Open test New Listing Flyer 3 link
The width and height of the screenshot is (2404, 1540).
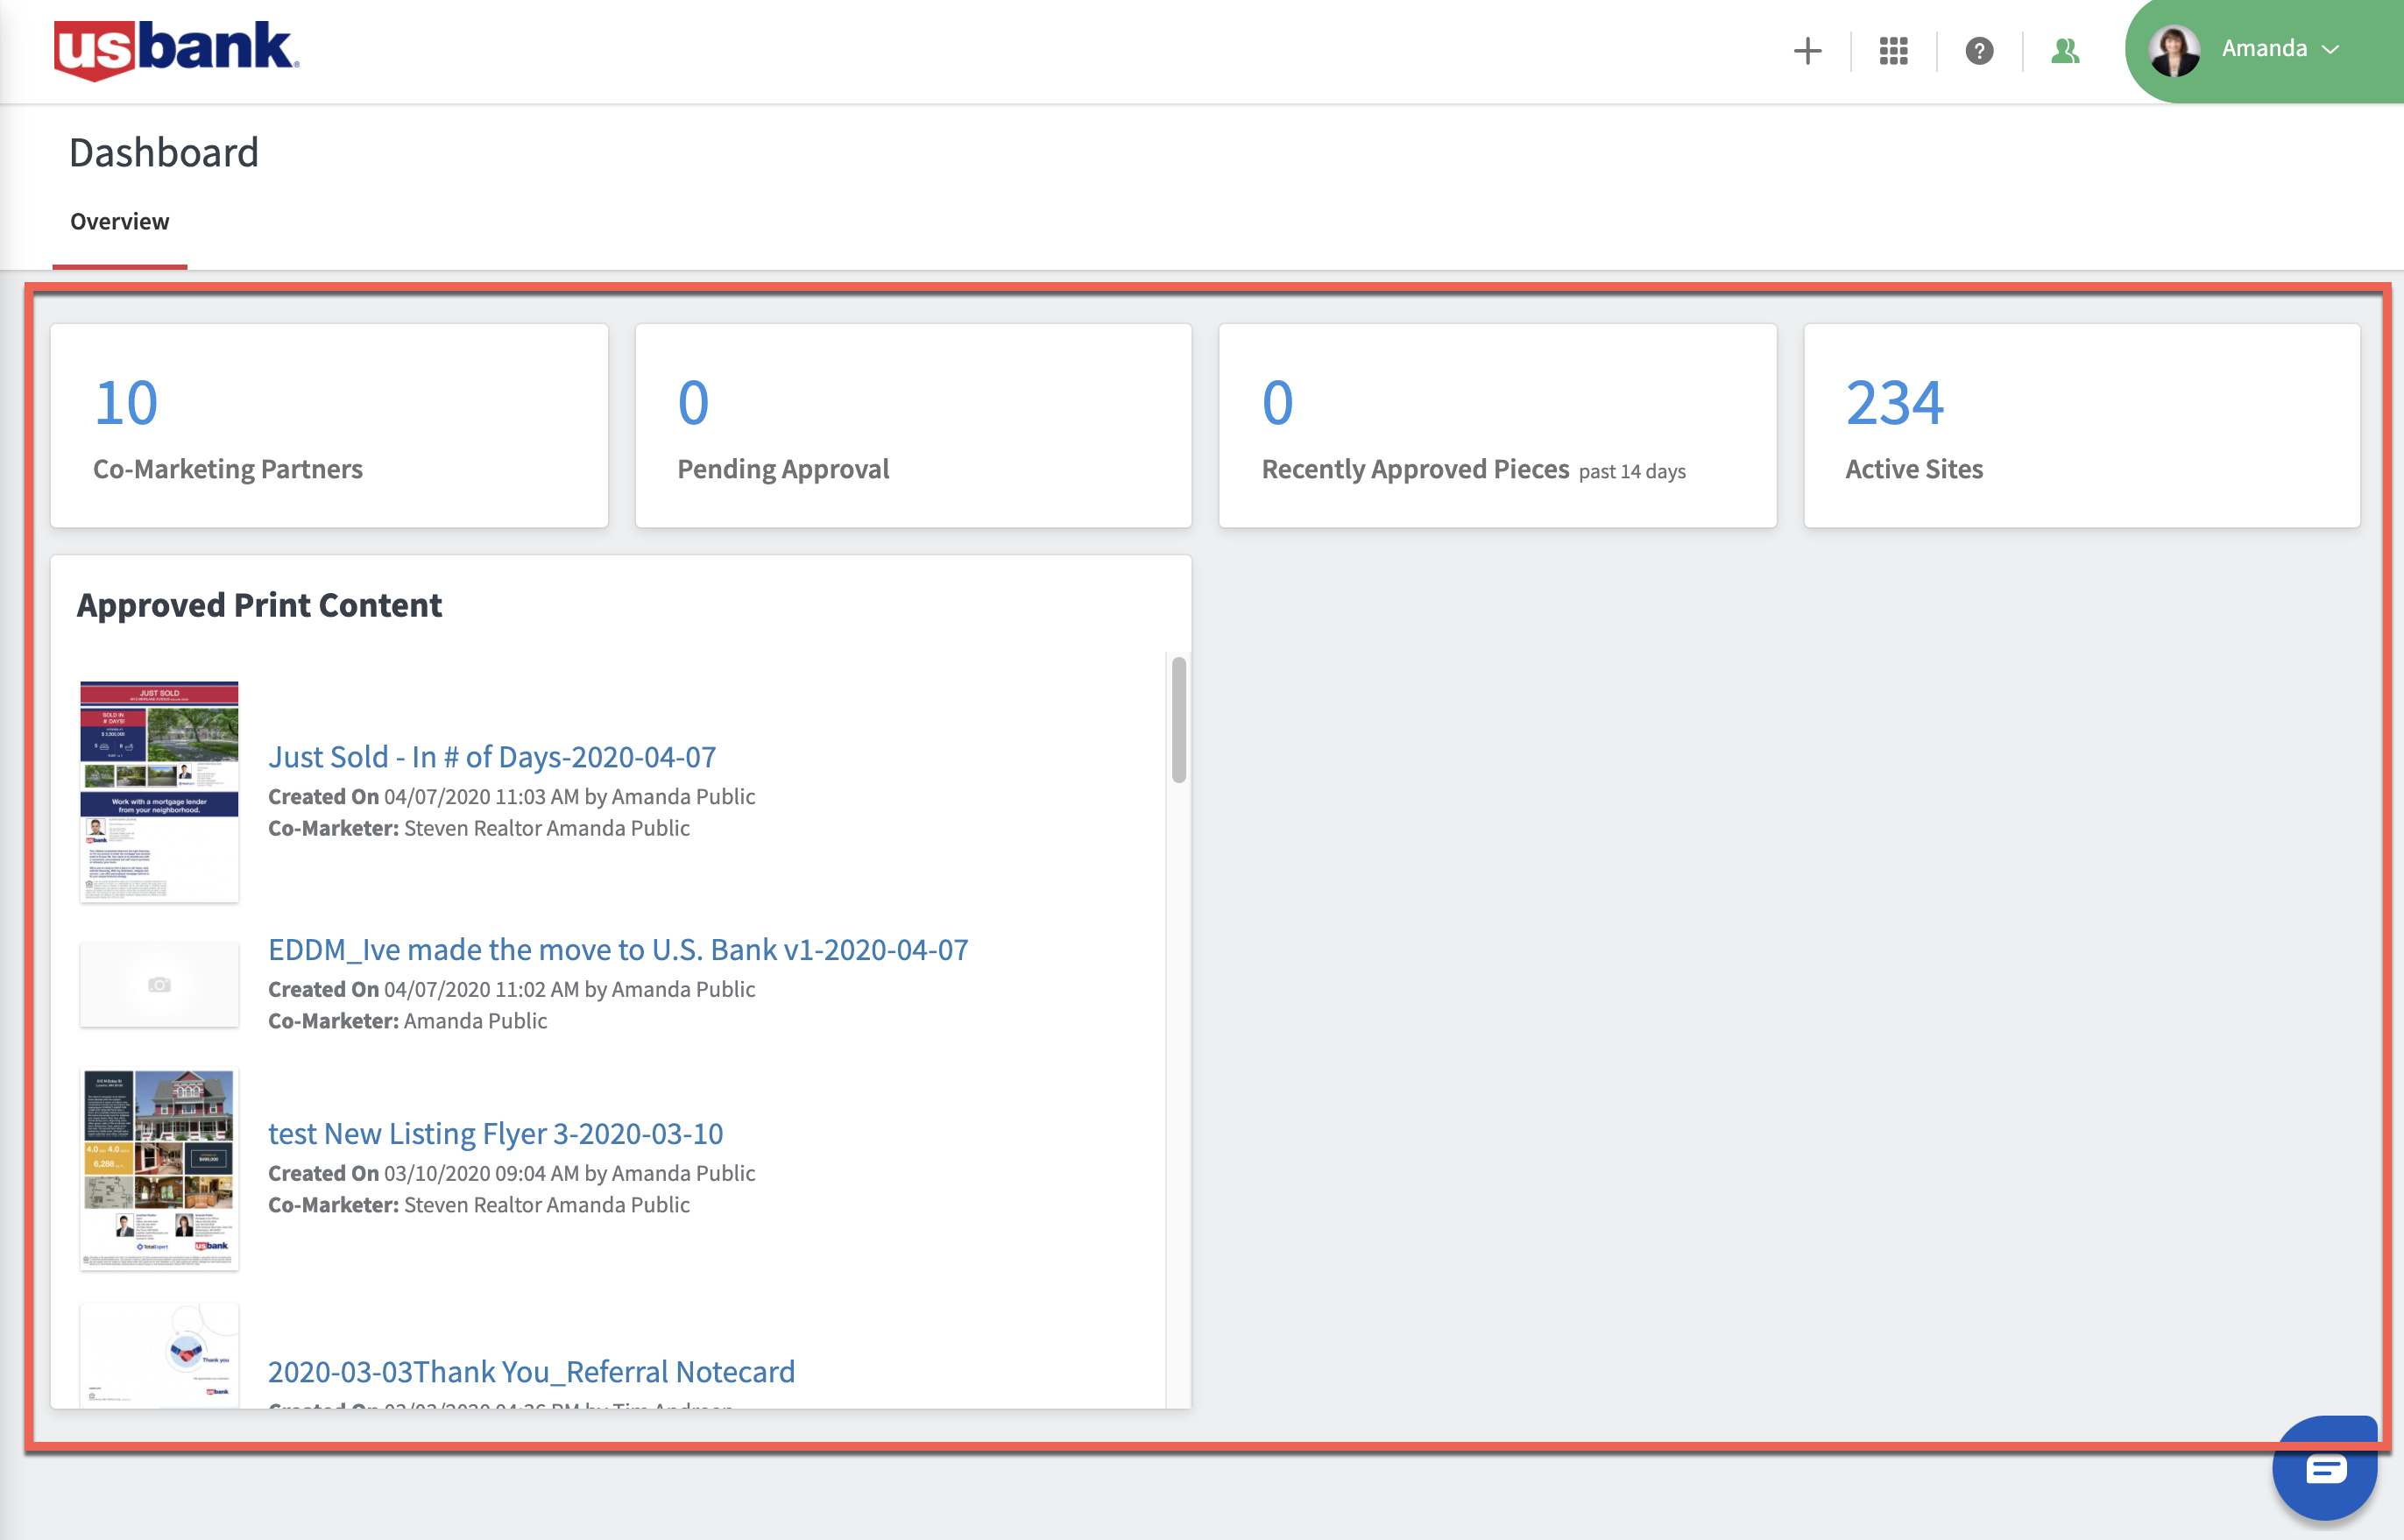(495, 1133)
